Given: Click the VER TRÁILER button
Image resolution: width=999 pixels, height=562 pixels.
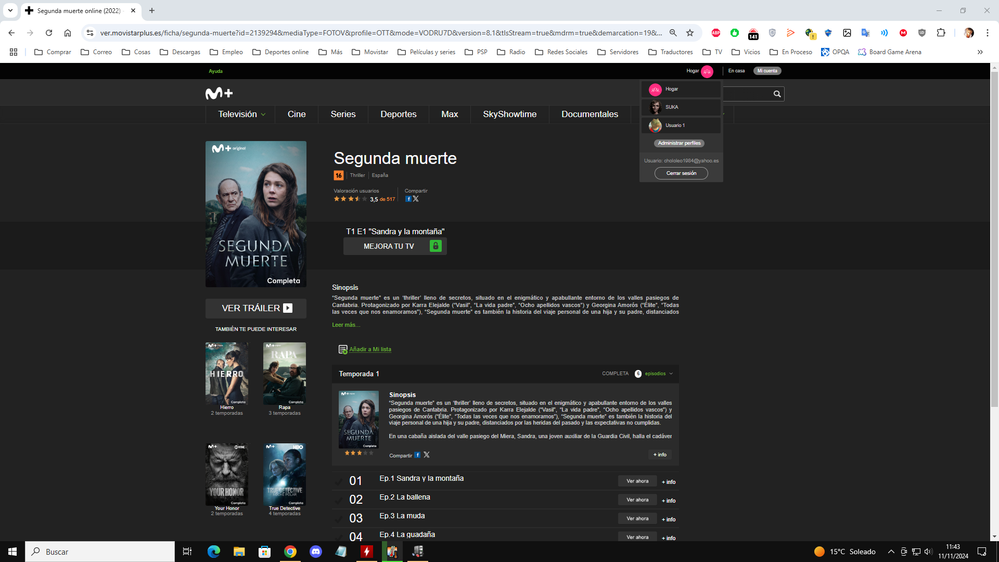Looking at the screenshot, I should pos(256,308).
